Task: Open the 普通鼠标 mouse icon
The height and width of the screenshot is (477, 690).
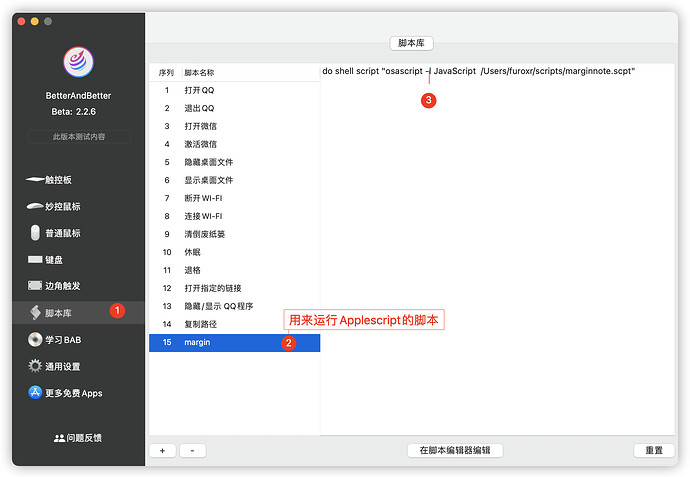Action: pos(35,233)
